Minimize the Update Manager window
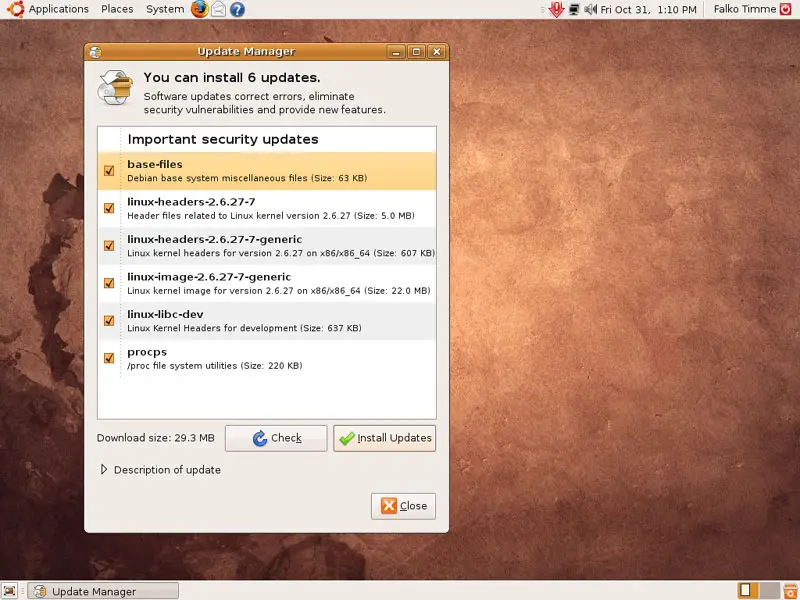This screenshot has height=600, width=800. pos(396,52)
